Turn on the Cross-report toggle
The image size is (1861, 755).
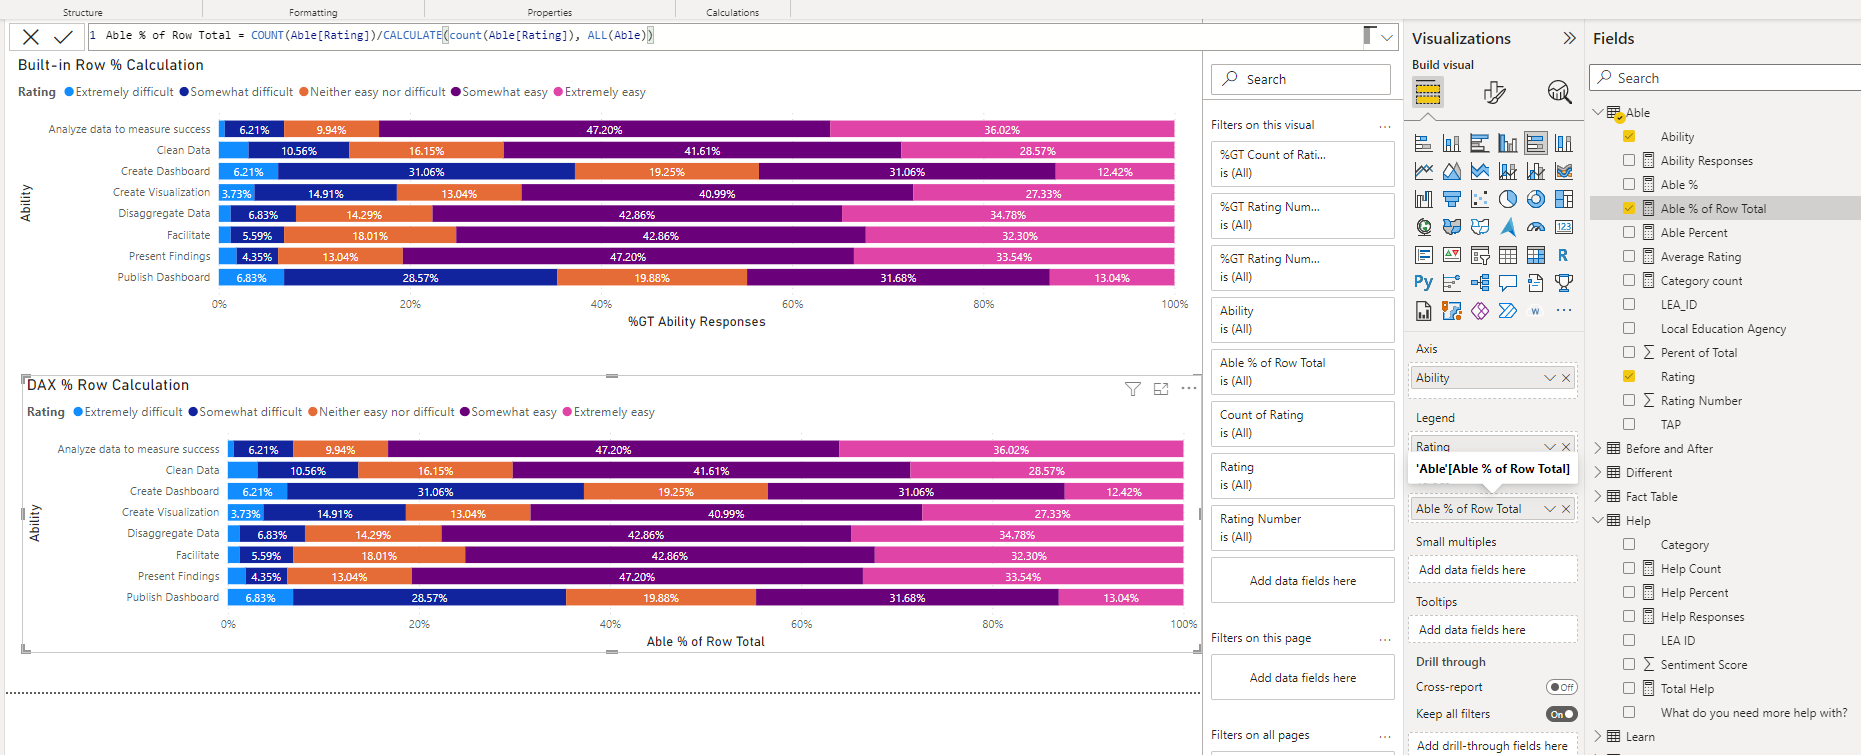[1561, 687]
